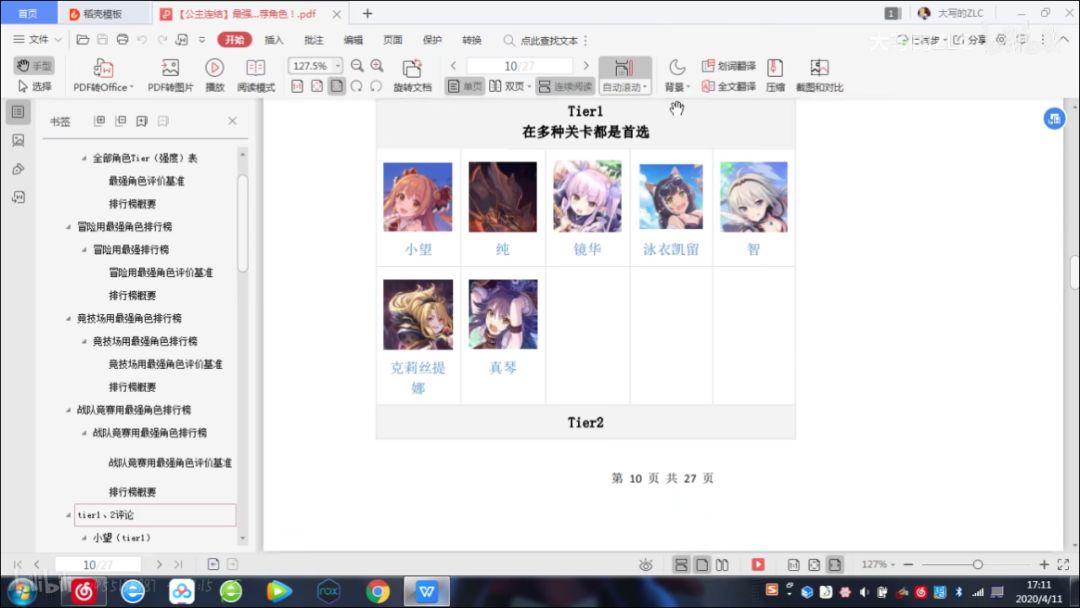The height and width of the screenshot is (608, 1080).
Task: Close the bookmarks panel
Action: (232, 120)
